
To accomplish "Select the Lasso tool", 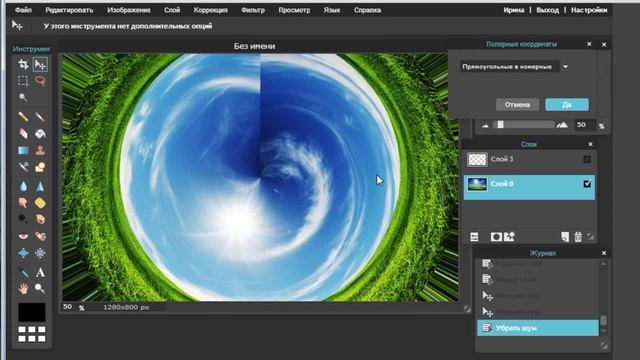I will click(x=40, y=81).
